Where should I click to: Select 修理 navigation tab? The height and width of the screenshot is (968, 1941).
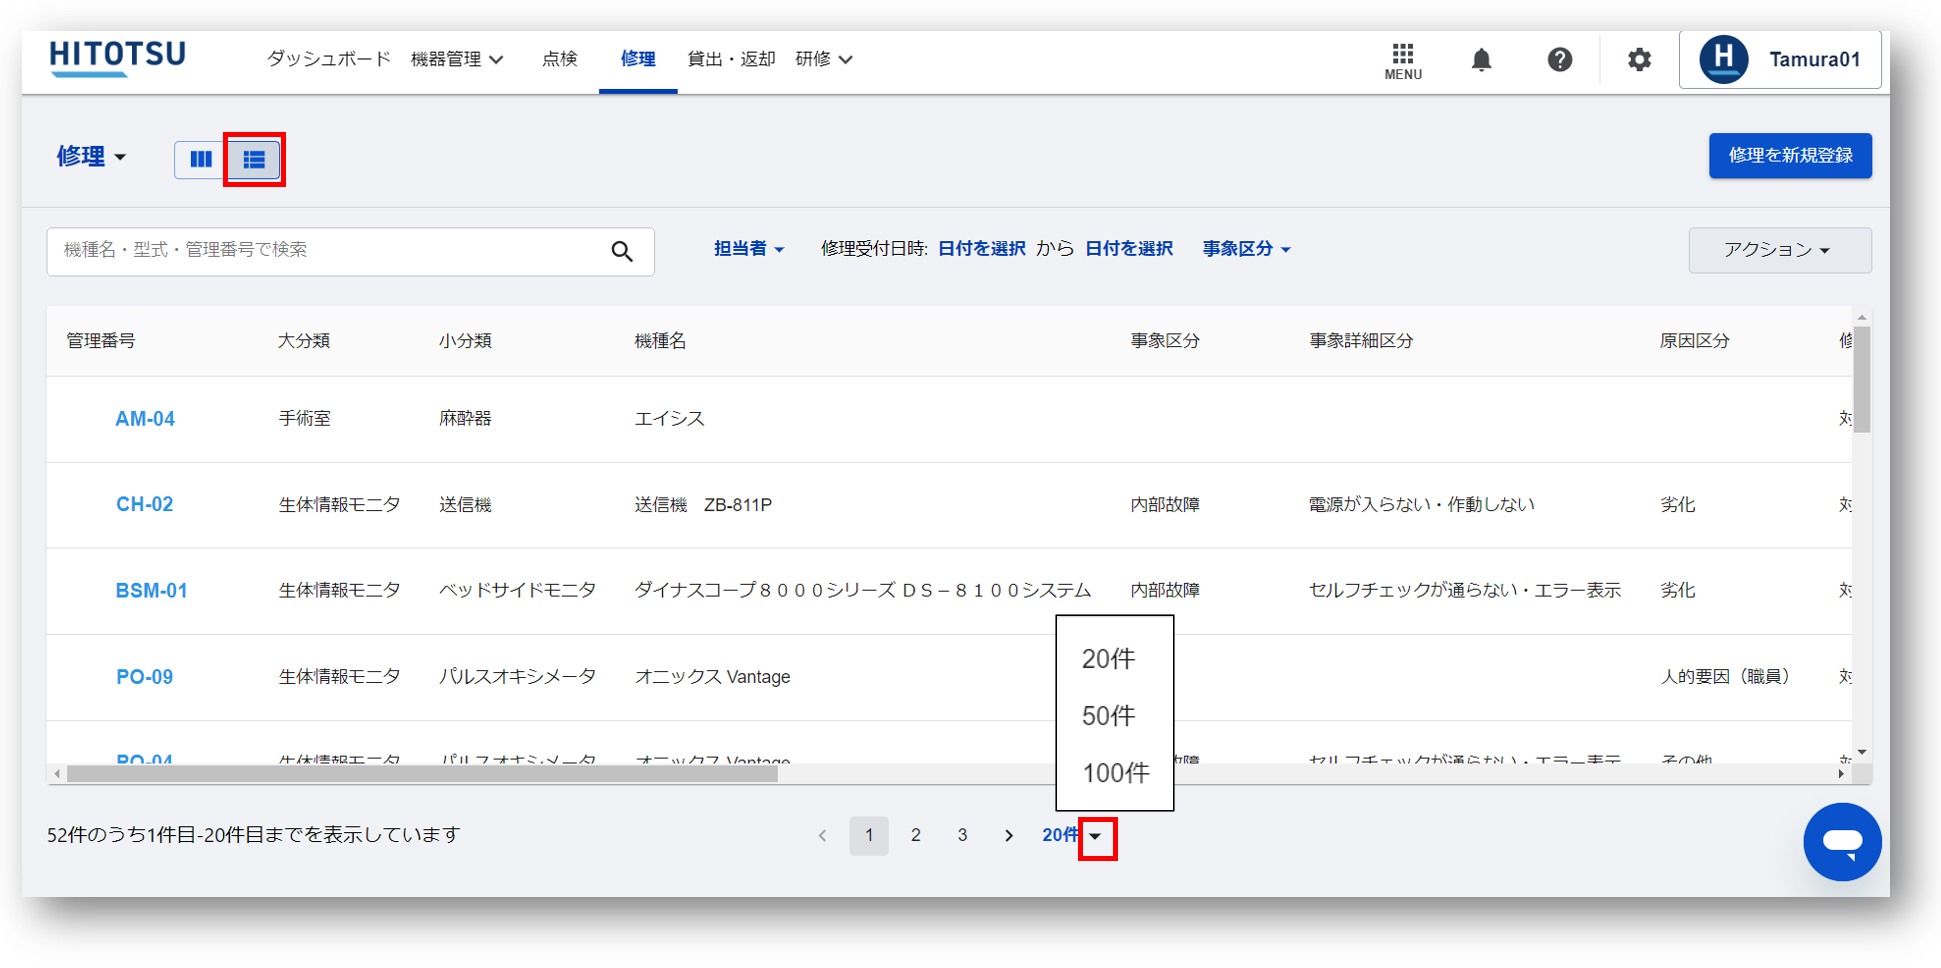tap(638, 59)
